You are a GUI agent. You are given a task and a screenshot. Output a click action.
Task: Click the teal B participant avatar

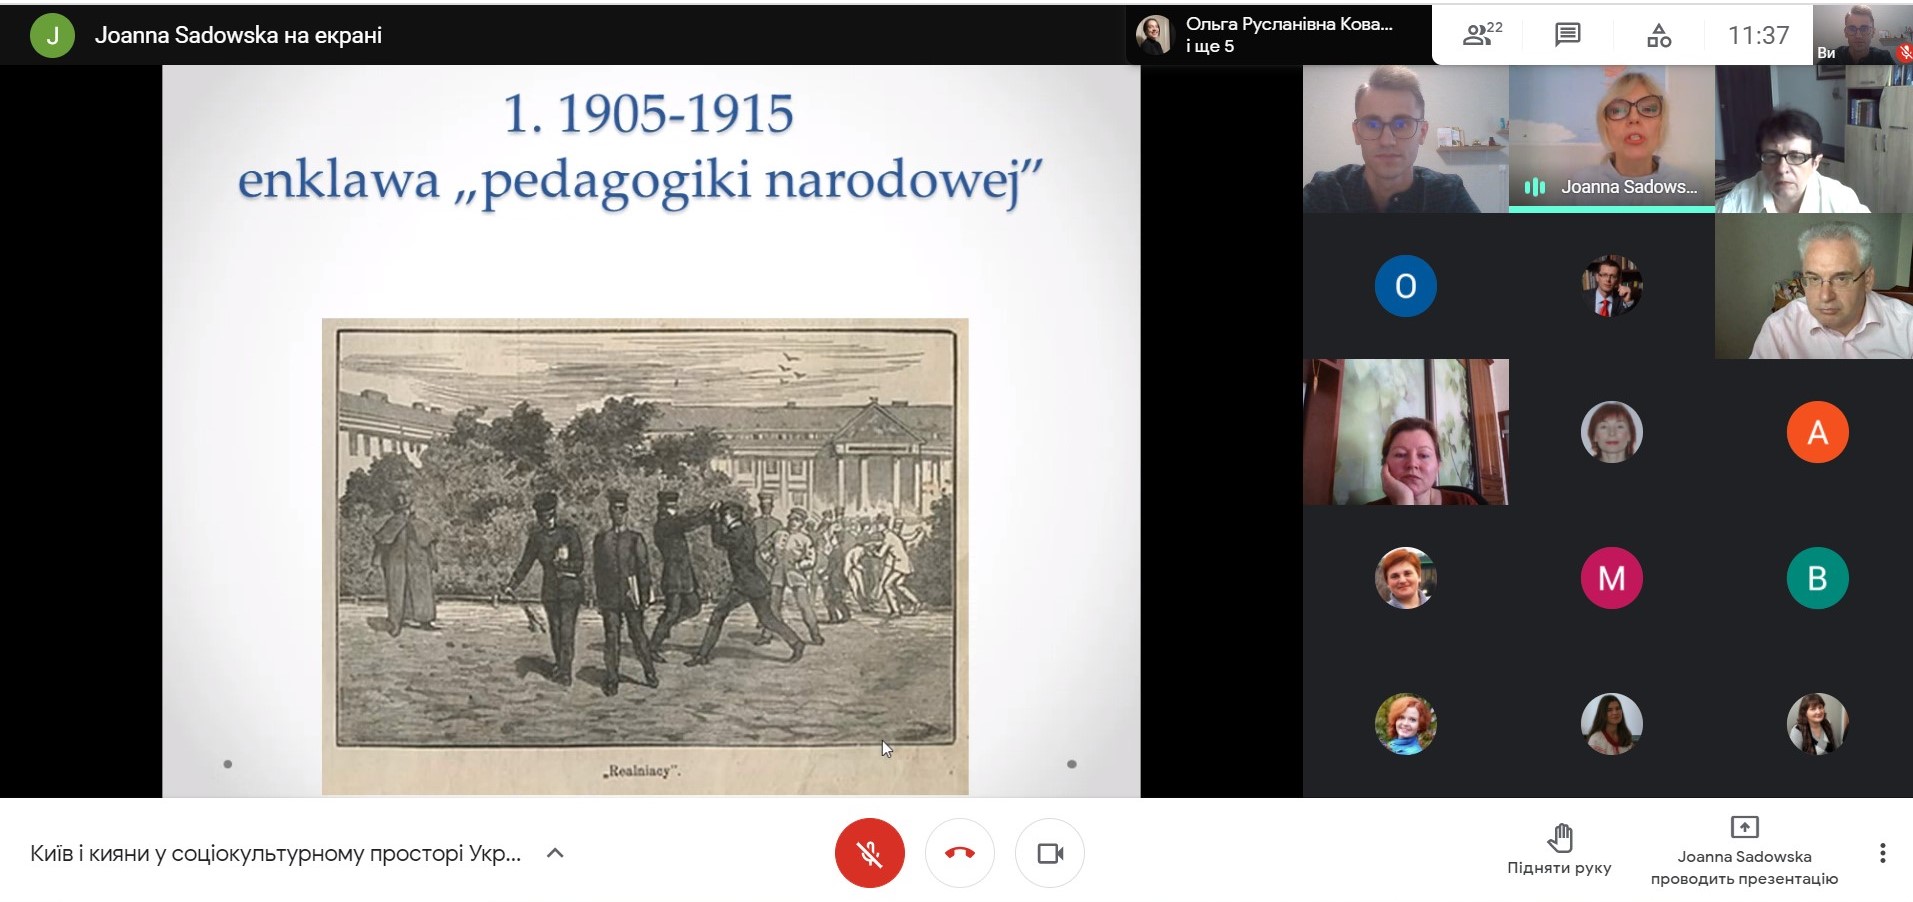[1817, 578]
